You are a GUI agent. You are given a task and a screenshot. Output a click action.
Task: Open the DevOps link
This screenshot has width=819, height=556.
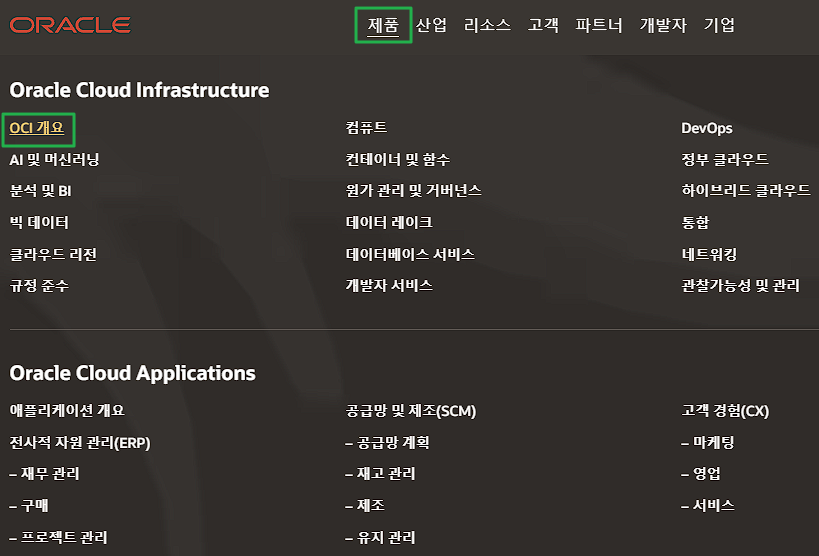[x=707, y=128]
